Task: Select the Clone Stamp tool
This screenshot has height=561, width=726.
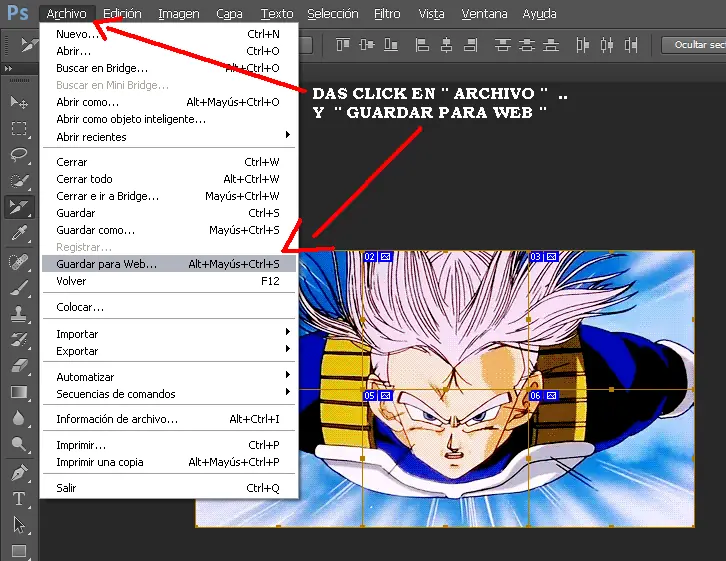Action: click(19, 314)
